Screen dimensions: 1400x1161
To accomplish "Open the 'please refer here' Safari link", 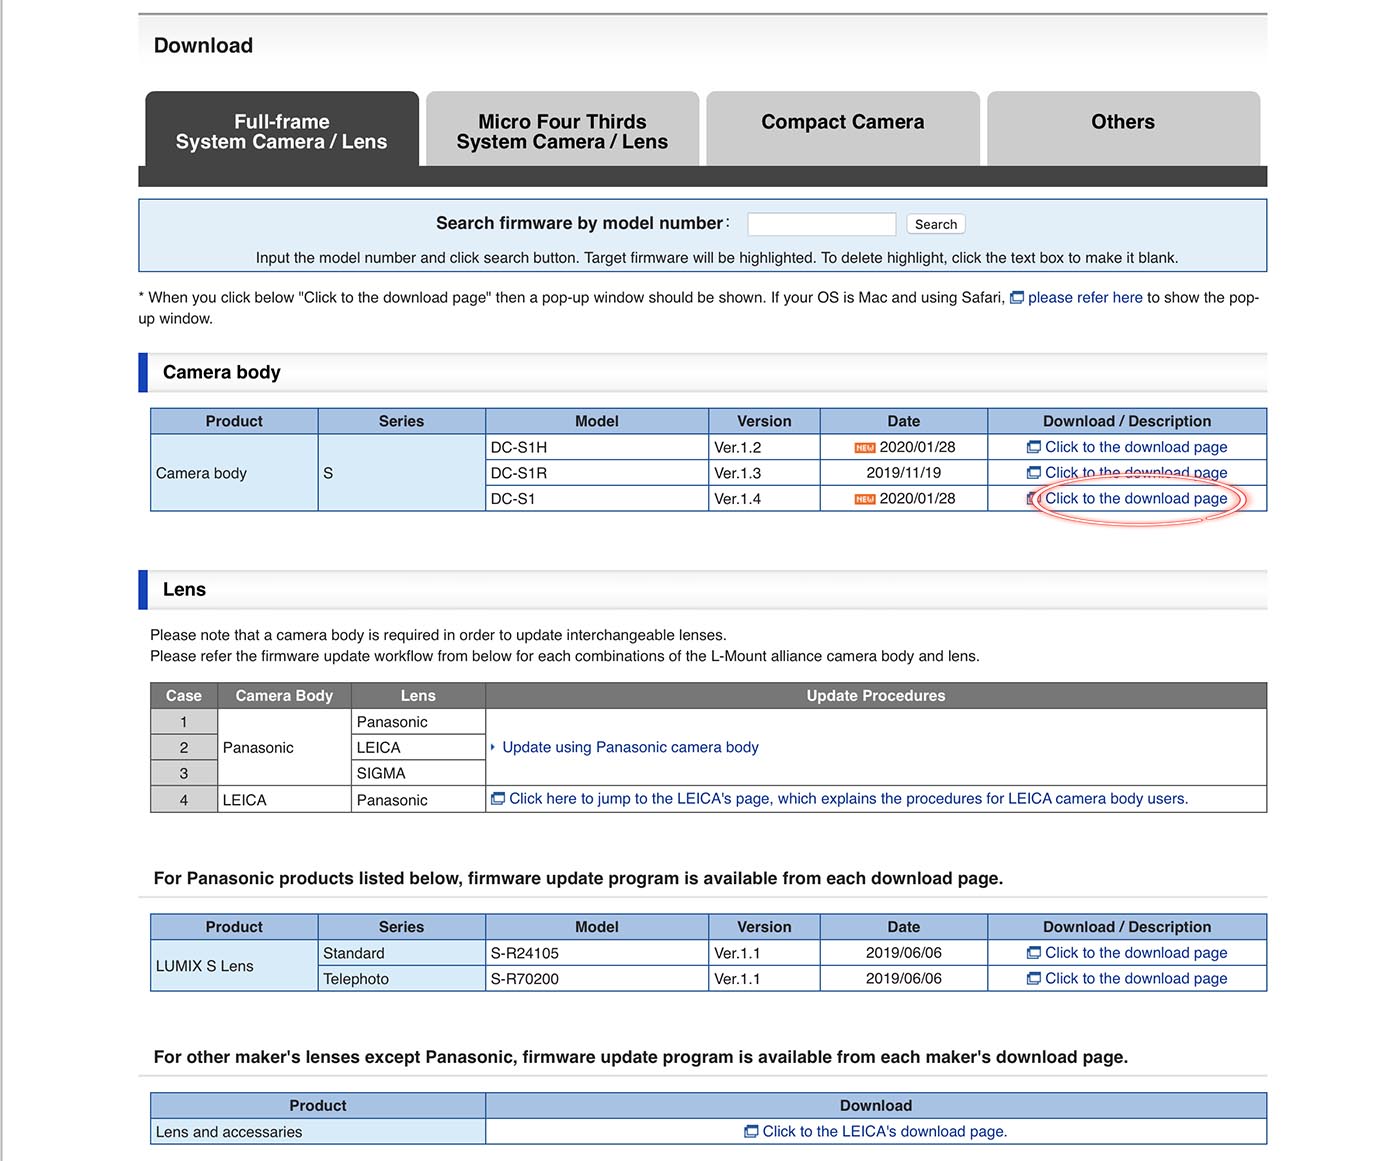I will (1085, 297).
